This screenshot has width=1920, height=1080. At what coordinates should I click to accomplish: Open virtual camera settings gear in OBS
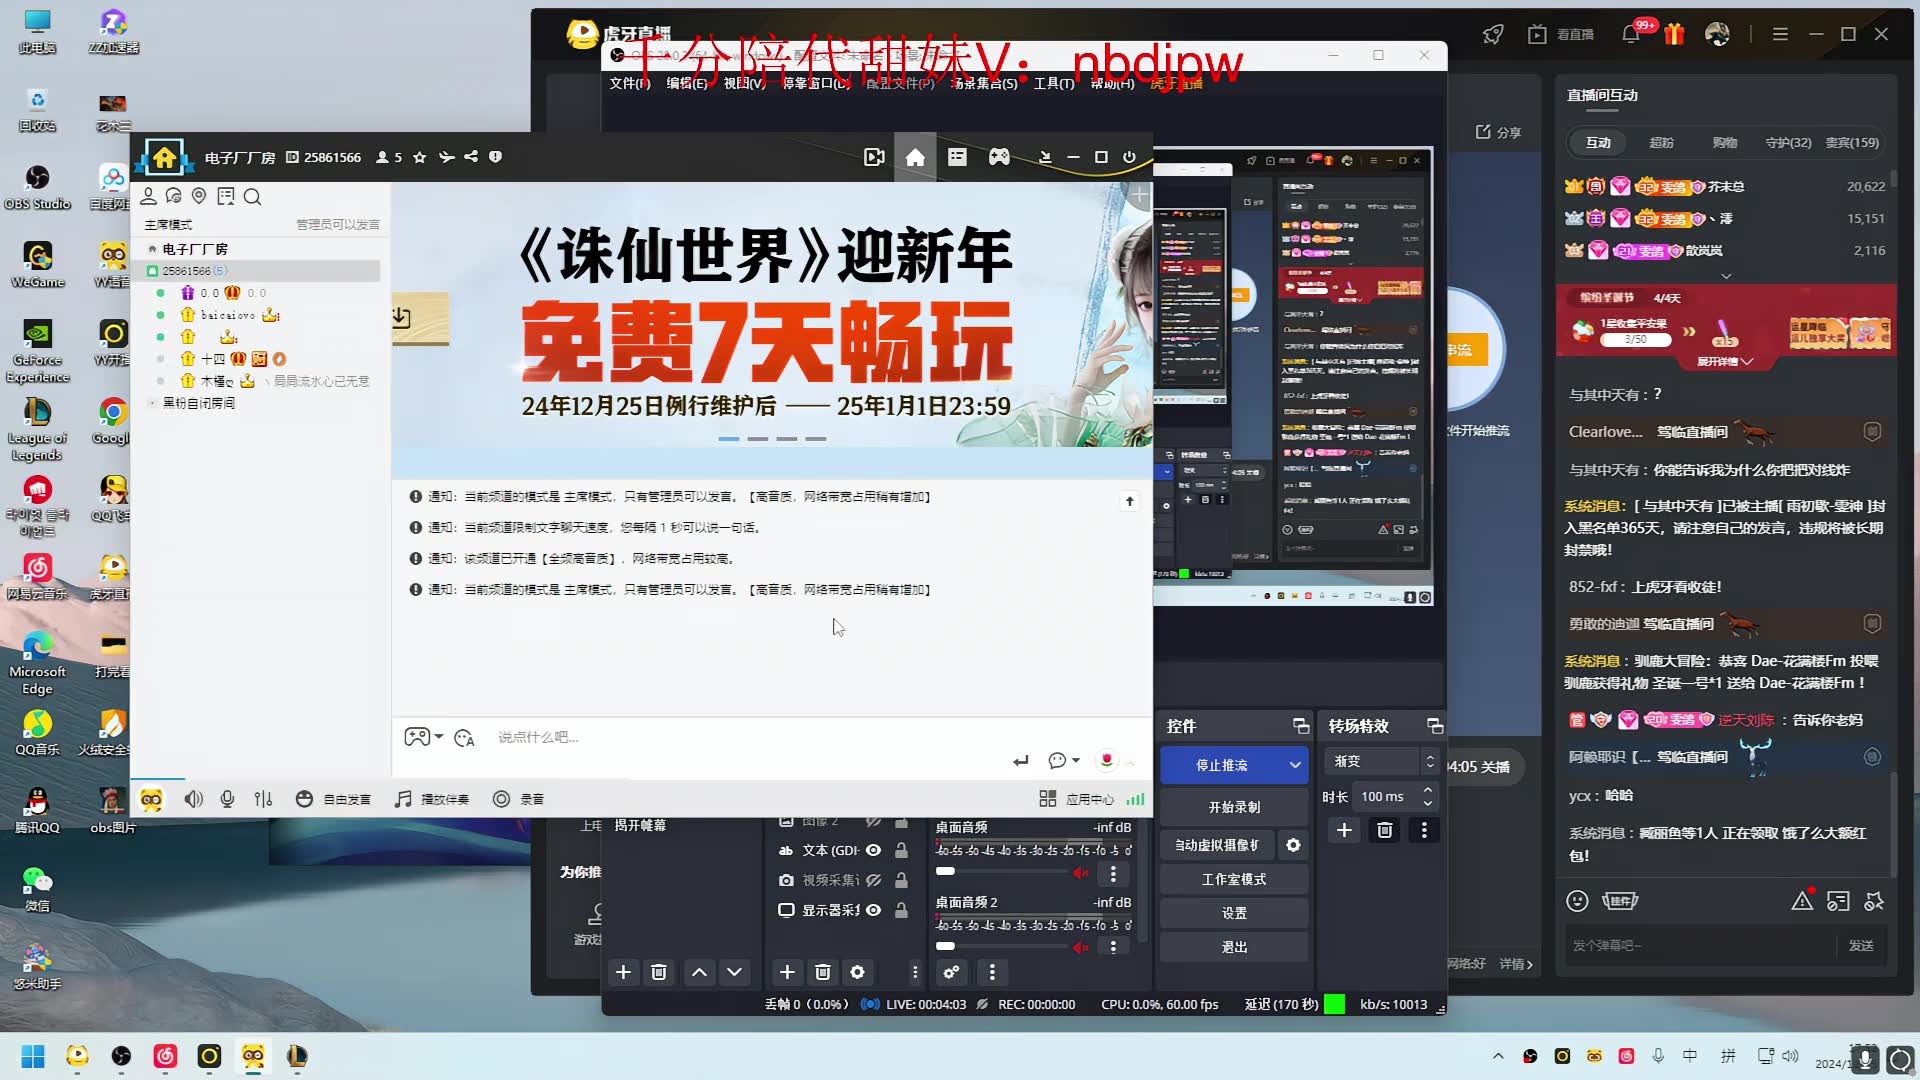coord(1293,845)
